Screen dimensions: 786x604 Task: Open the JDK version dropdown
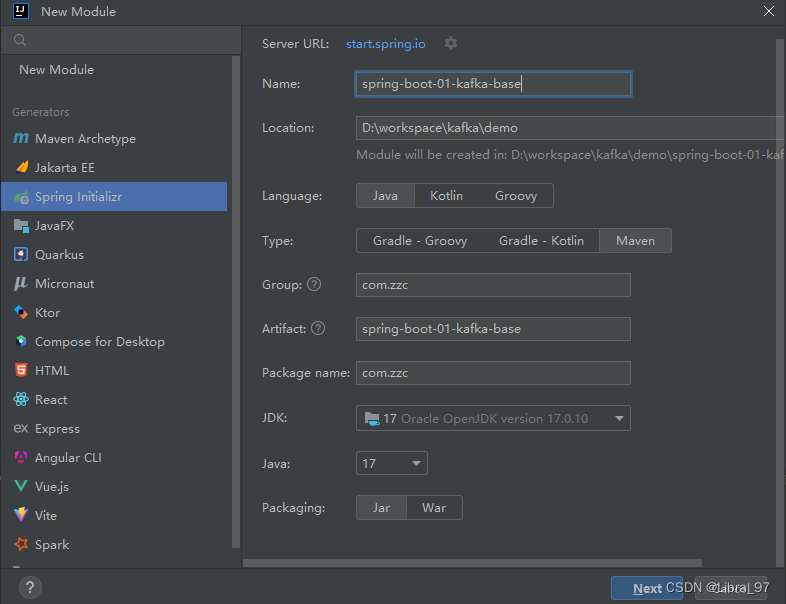tap(493, 419)
